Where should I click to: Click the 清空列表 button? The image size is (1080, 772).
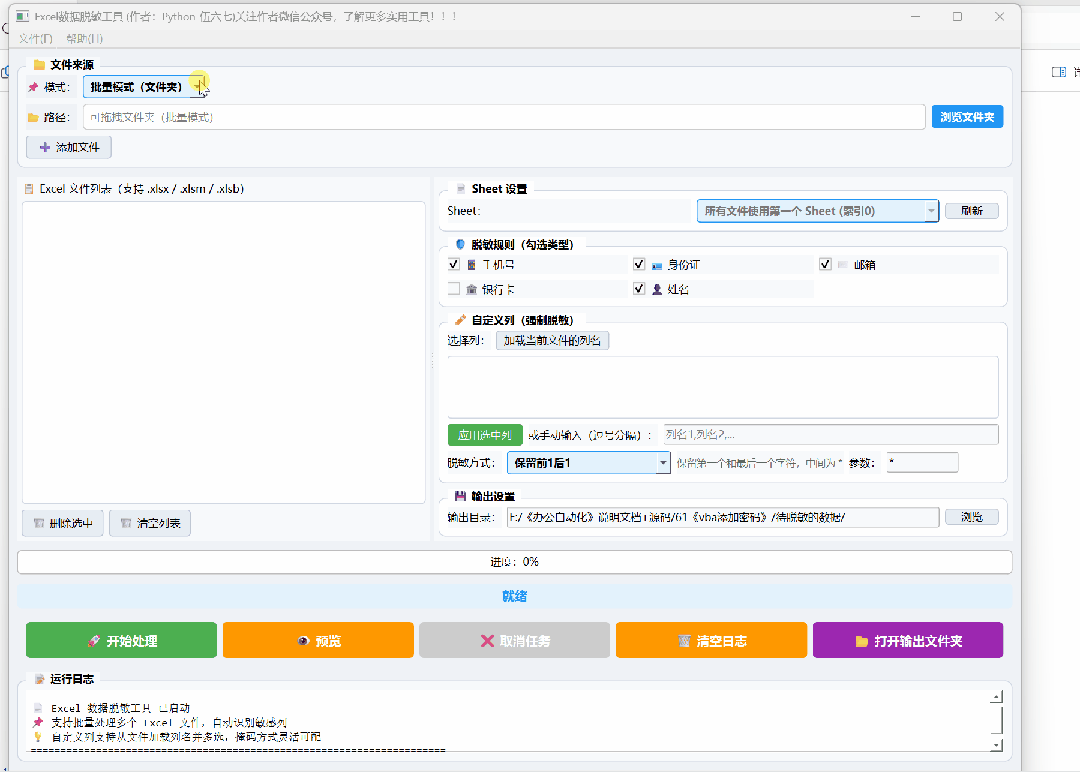(150, 523)
